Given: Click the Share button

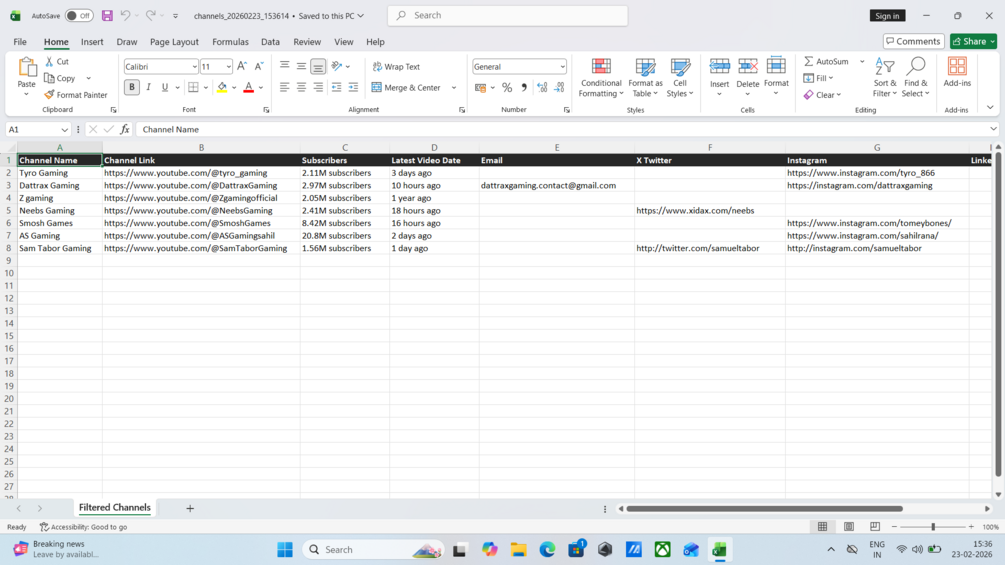Looking at the screenshot, I should pos(973,41).
